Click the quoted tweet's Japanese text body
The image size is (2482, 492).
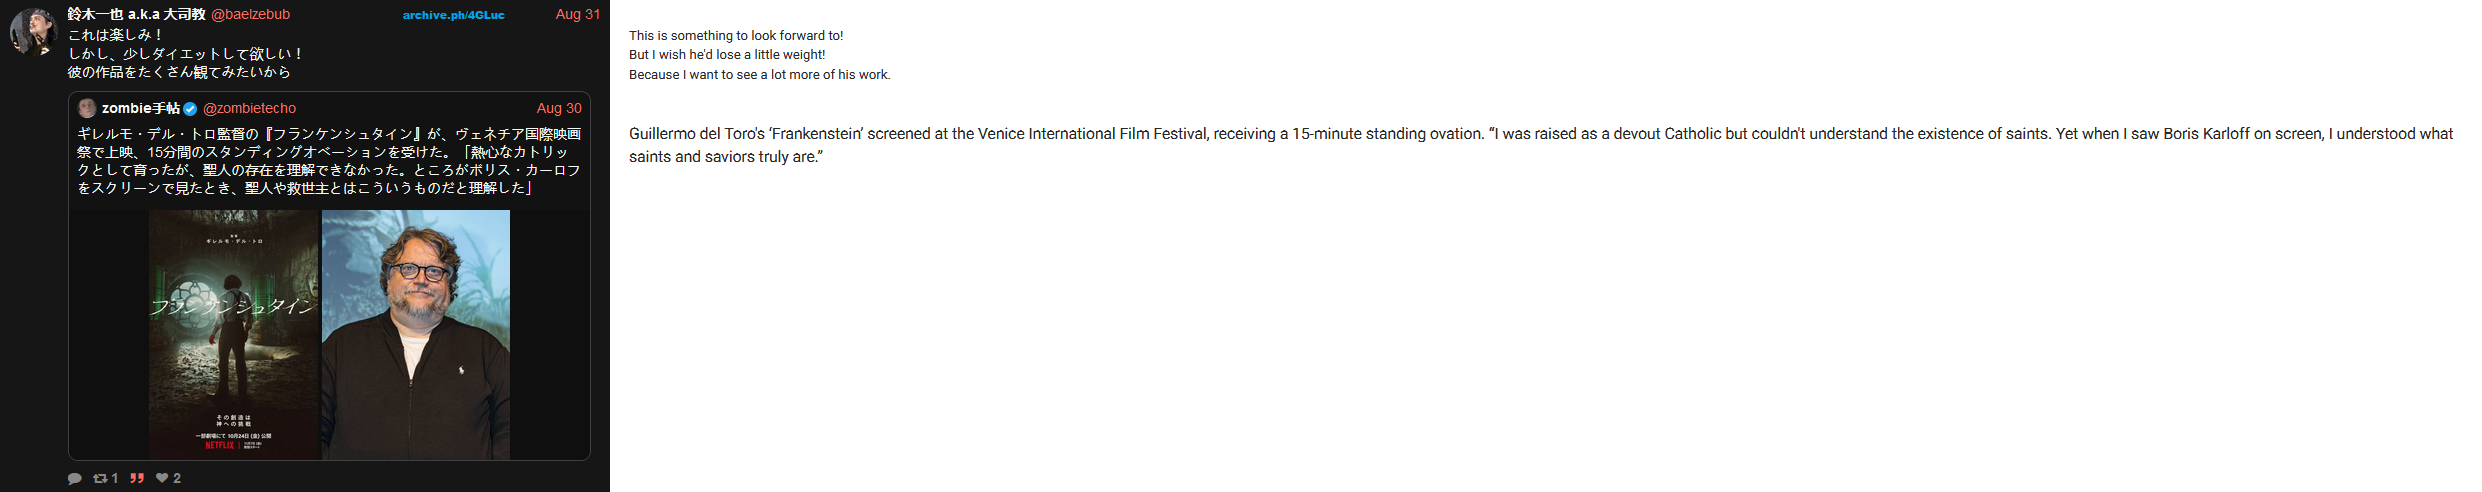click(328, 161)
